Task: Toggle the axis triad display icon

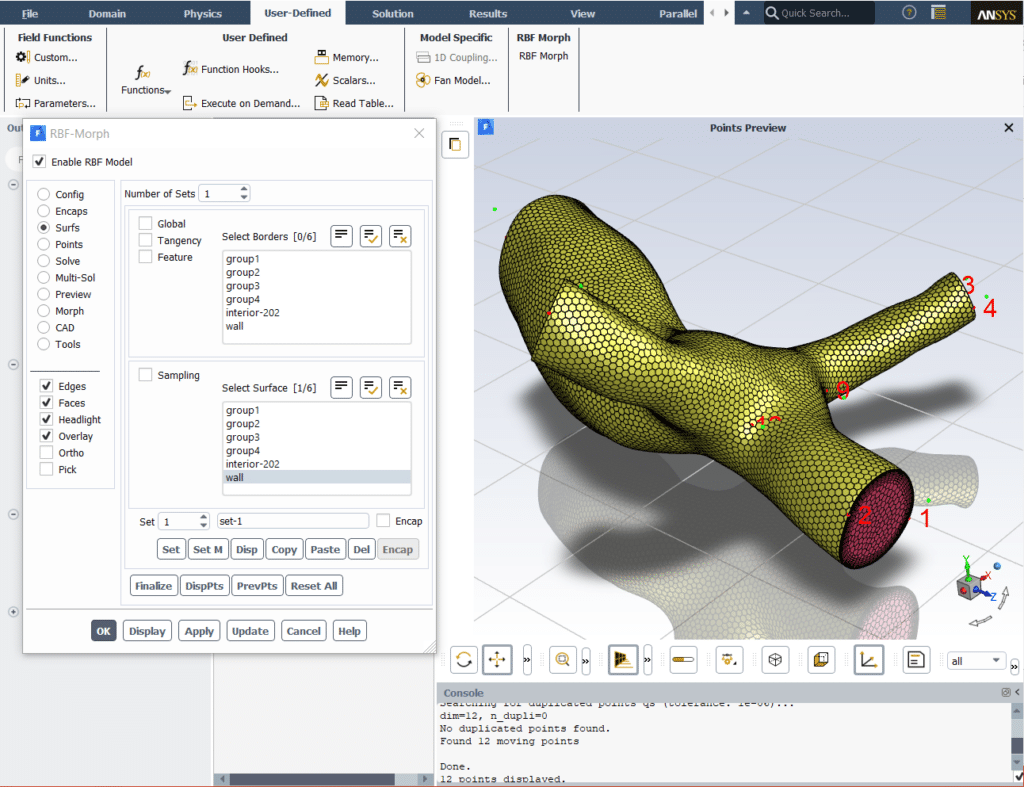Action: click(x=868, y=659)
